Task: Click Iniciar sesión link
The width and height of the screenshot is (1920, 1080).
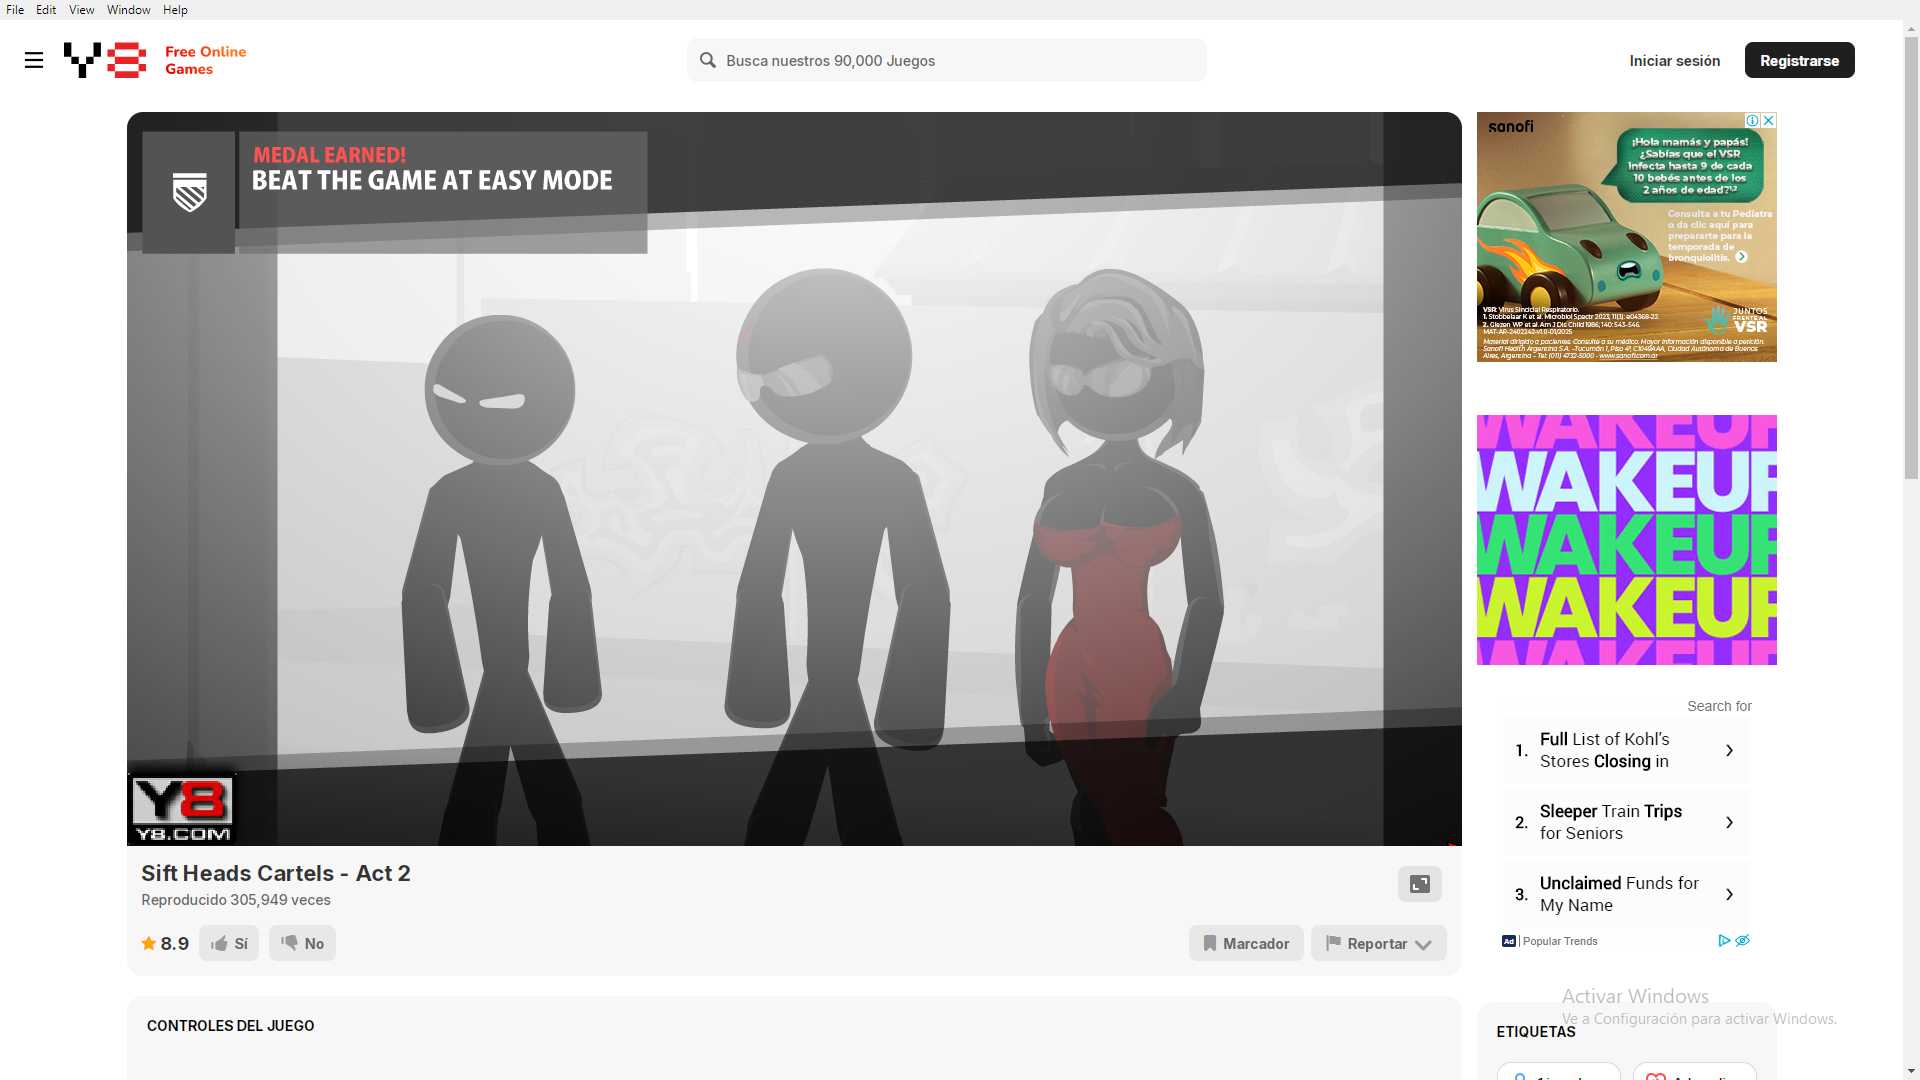Action: [x=1674, y=60]
